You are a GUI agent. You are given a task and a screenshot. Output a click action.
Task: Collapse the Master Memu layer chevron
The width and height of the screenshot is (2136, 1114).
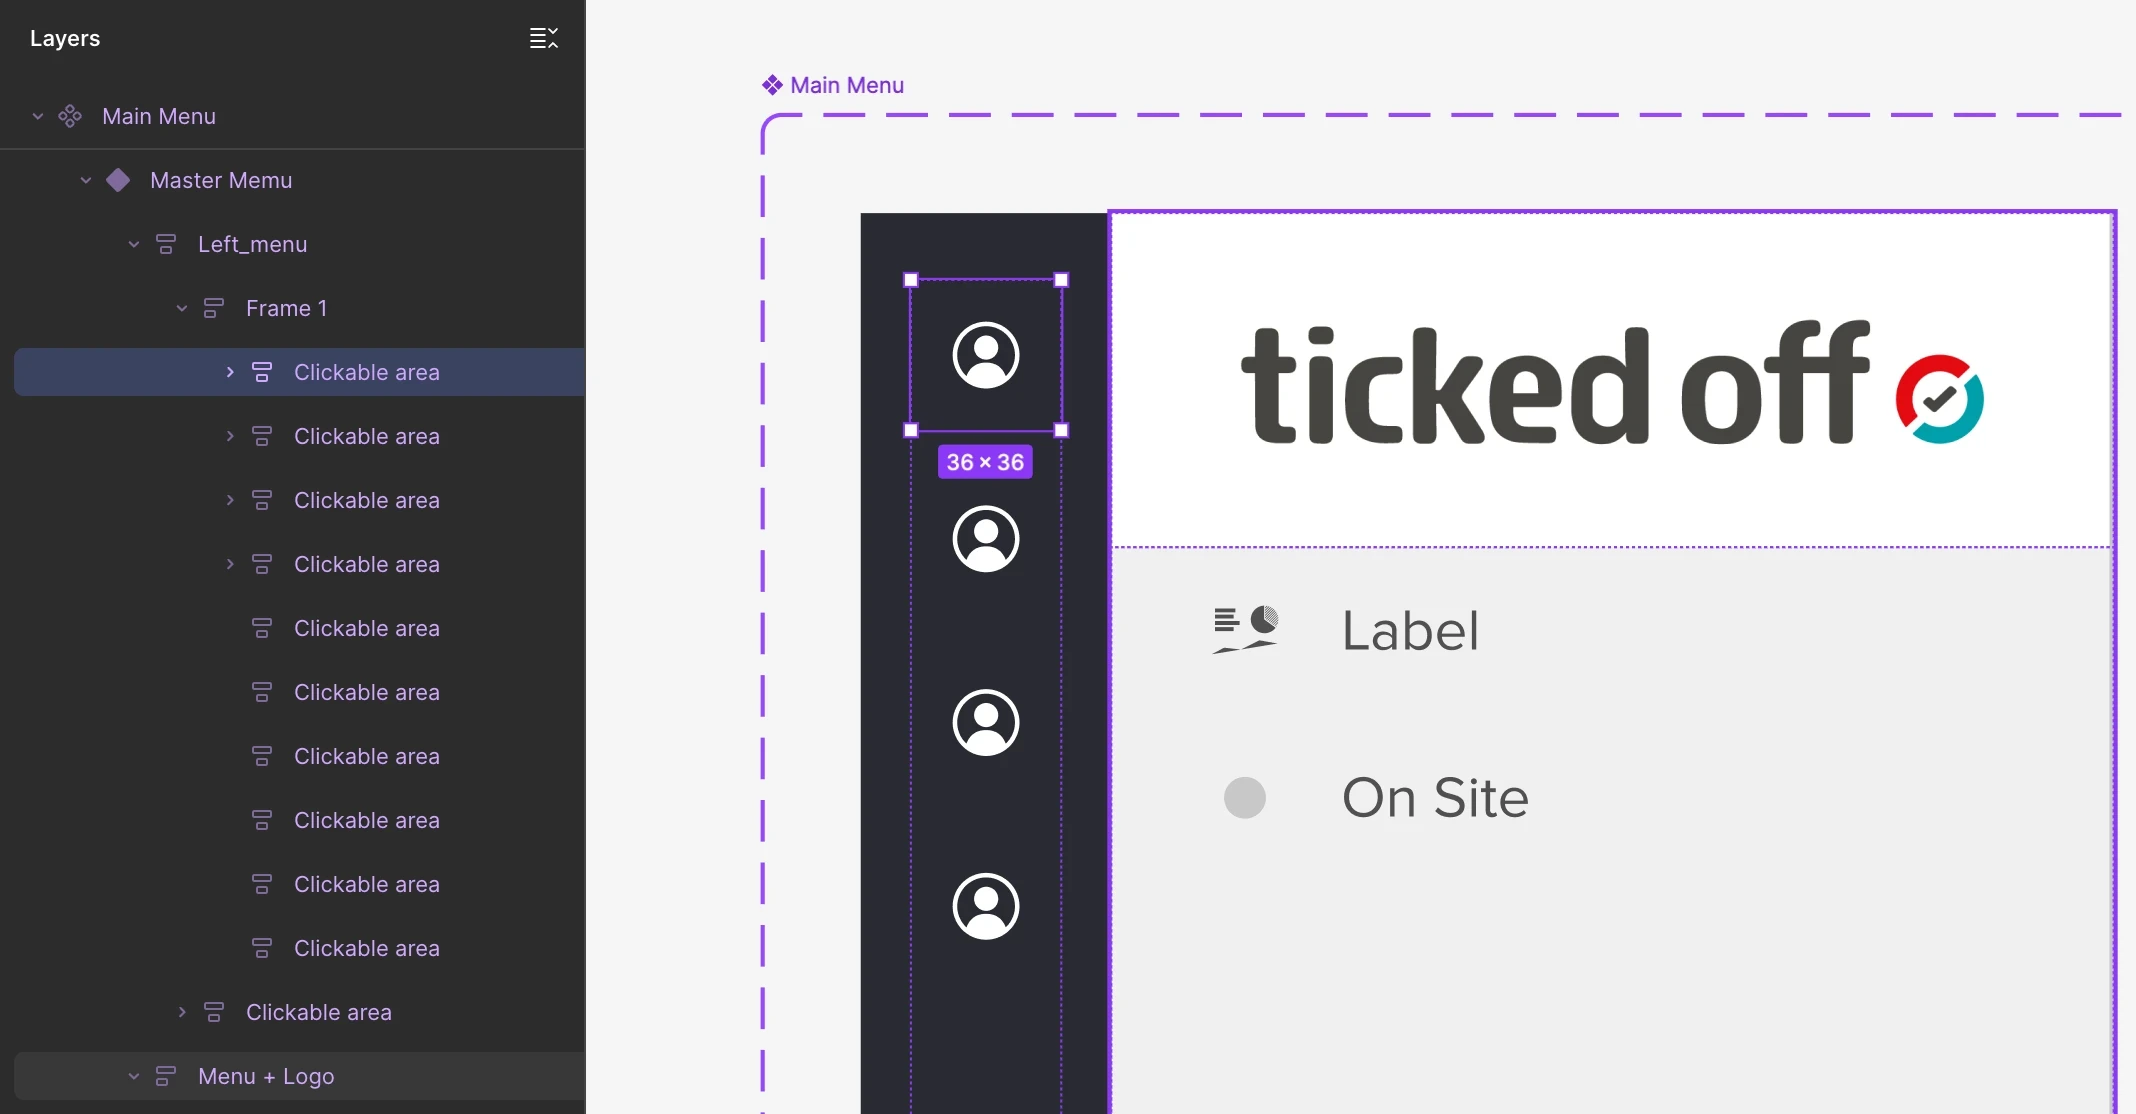coord(86,180)
